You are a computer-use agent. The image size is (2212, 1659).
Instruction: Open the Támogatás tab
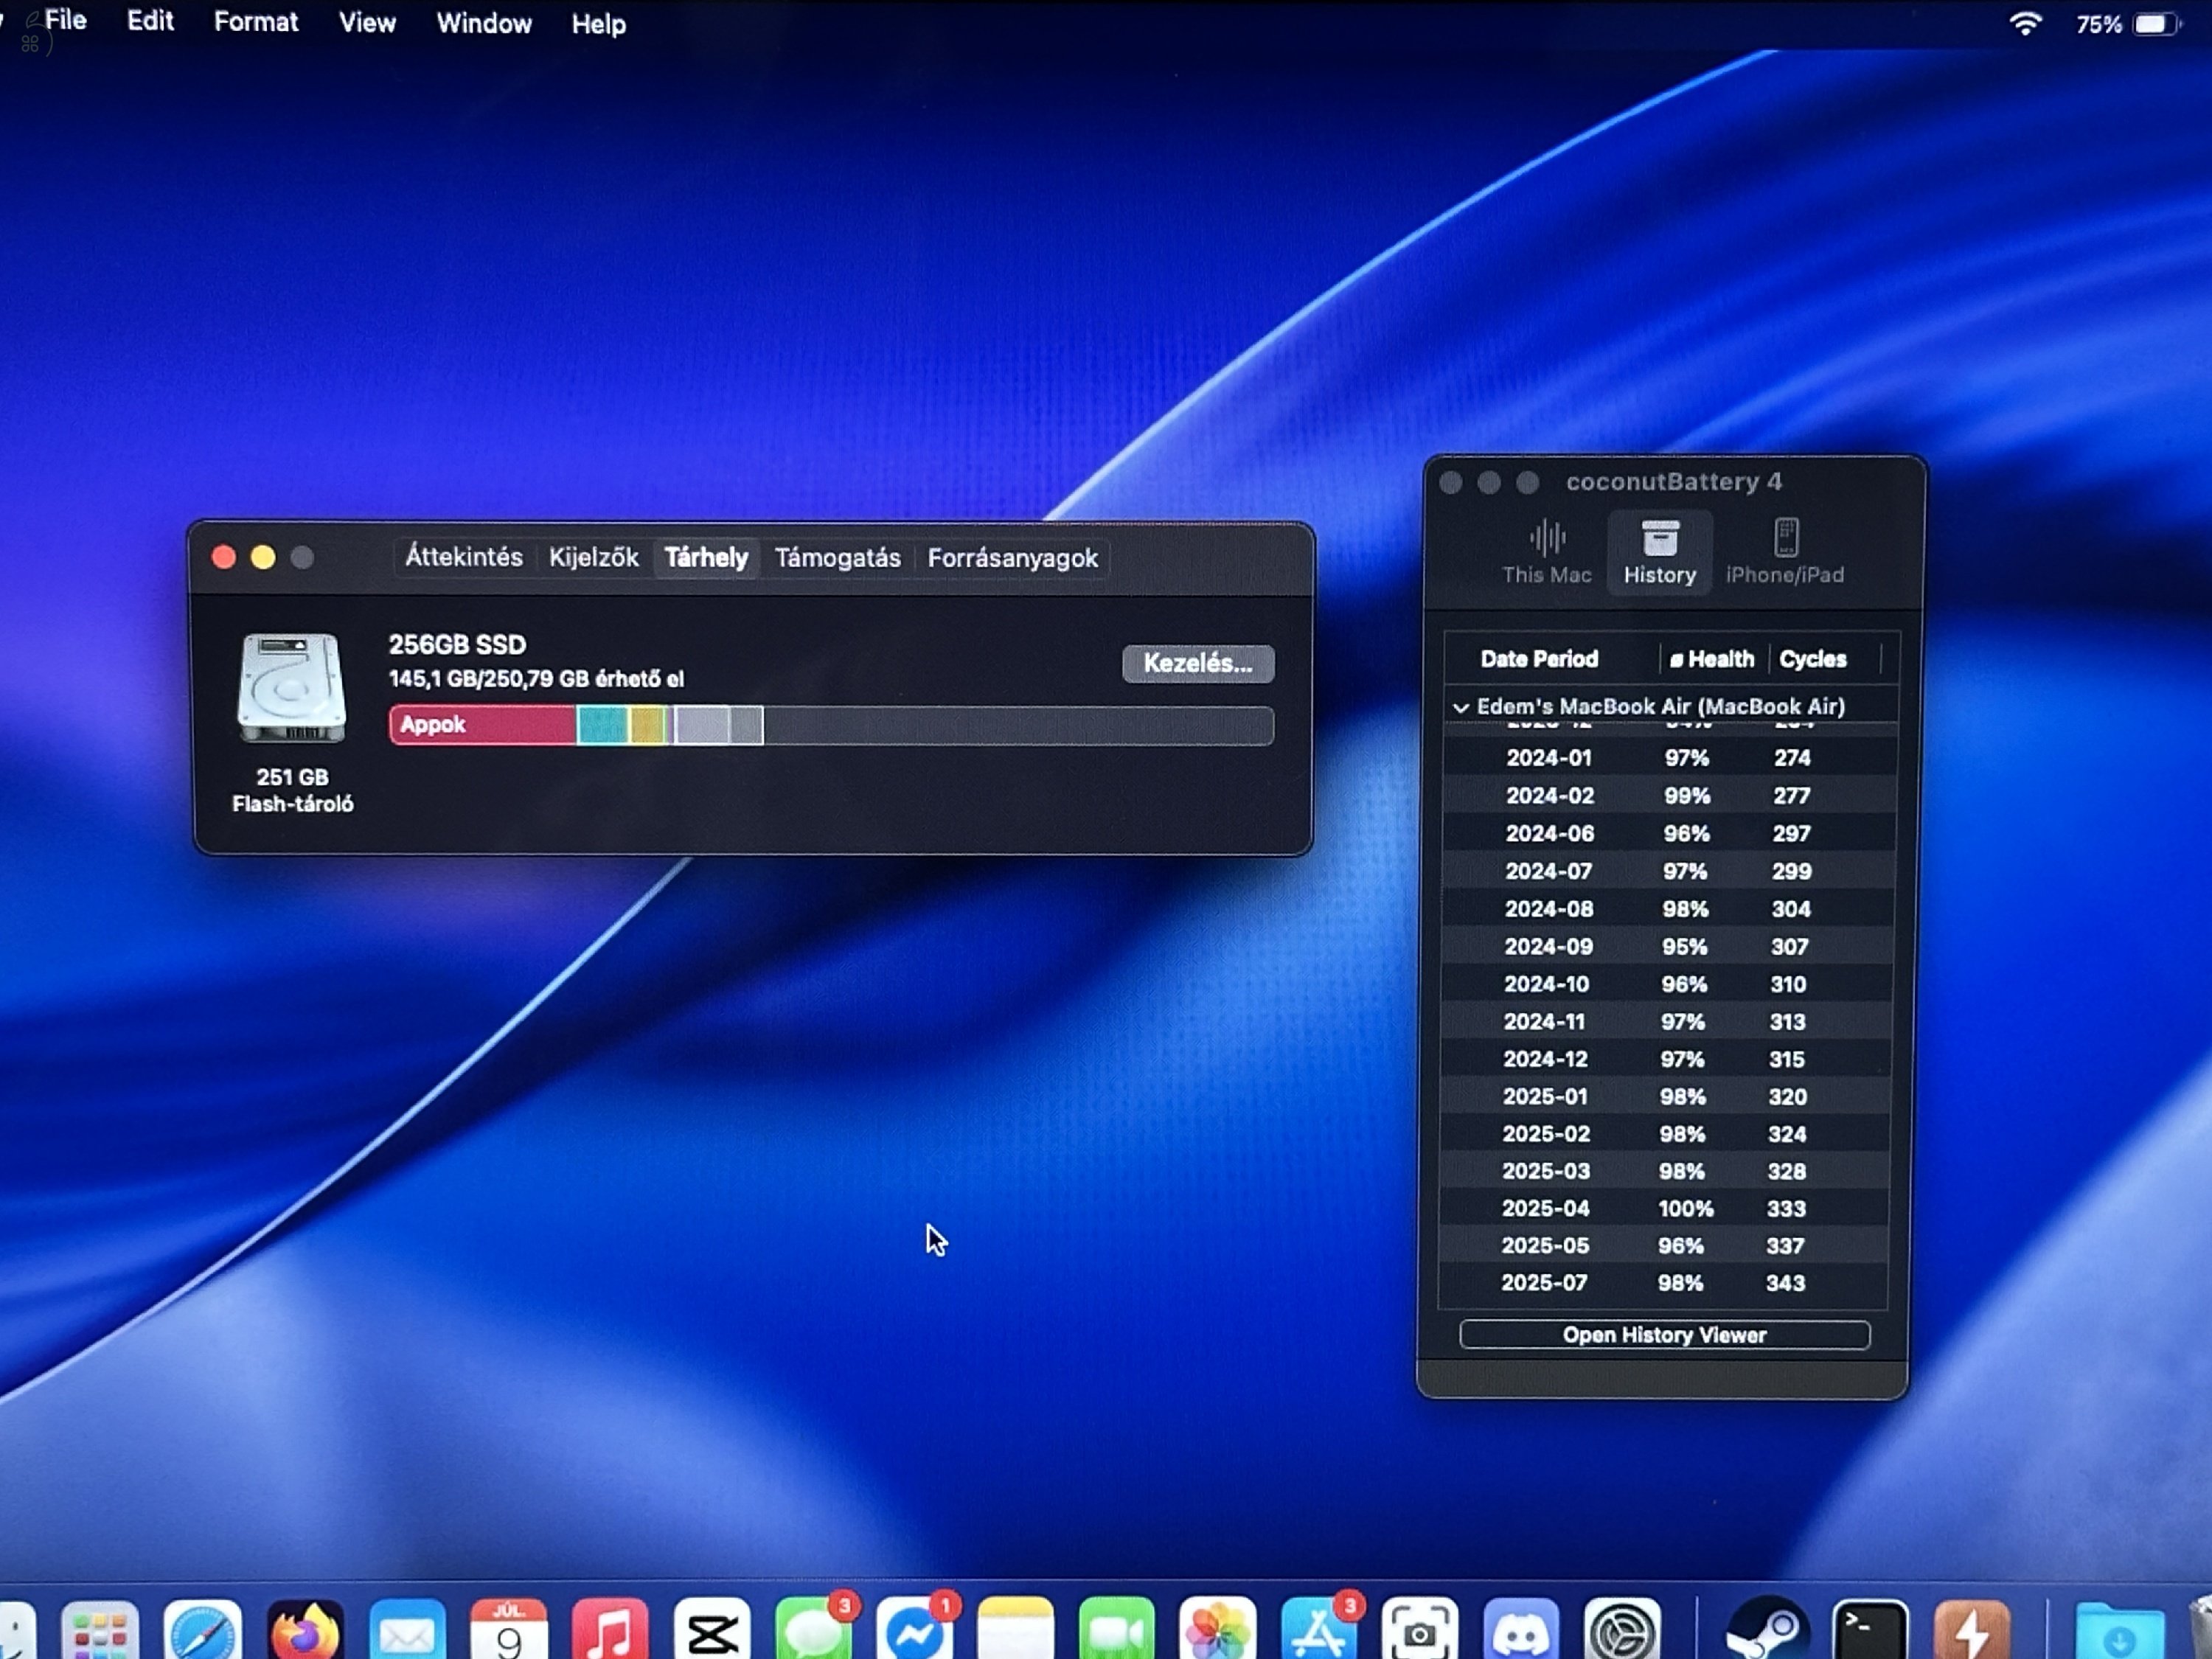pyautogui.click(x=838, y=558)
